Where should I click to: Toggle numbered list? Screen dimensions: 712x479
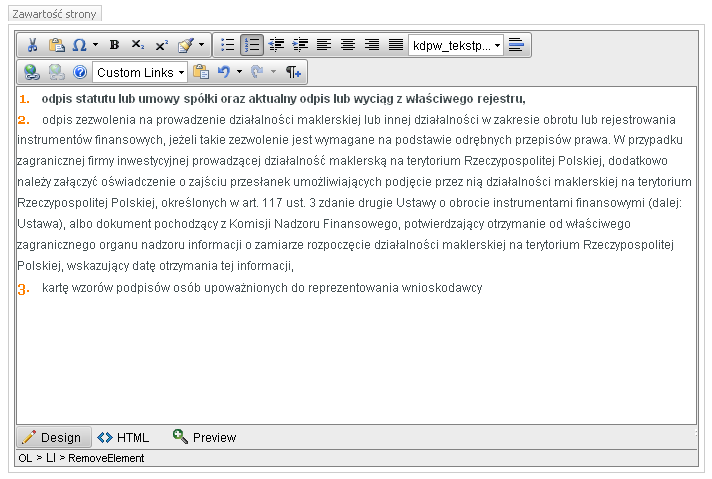pyautogui.click(x=252, y=45)
